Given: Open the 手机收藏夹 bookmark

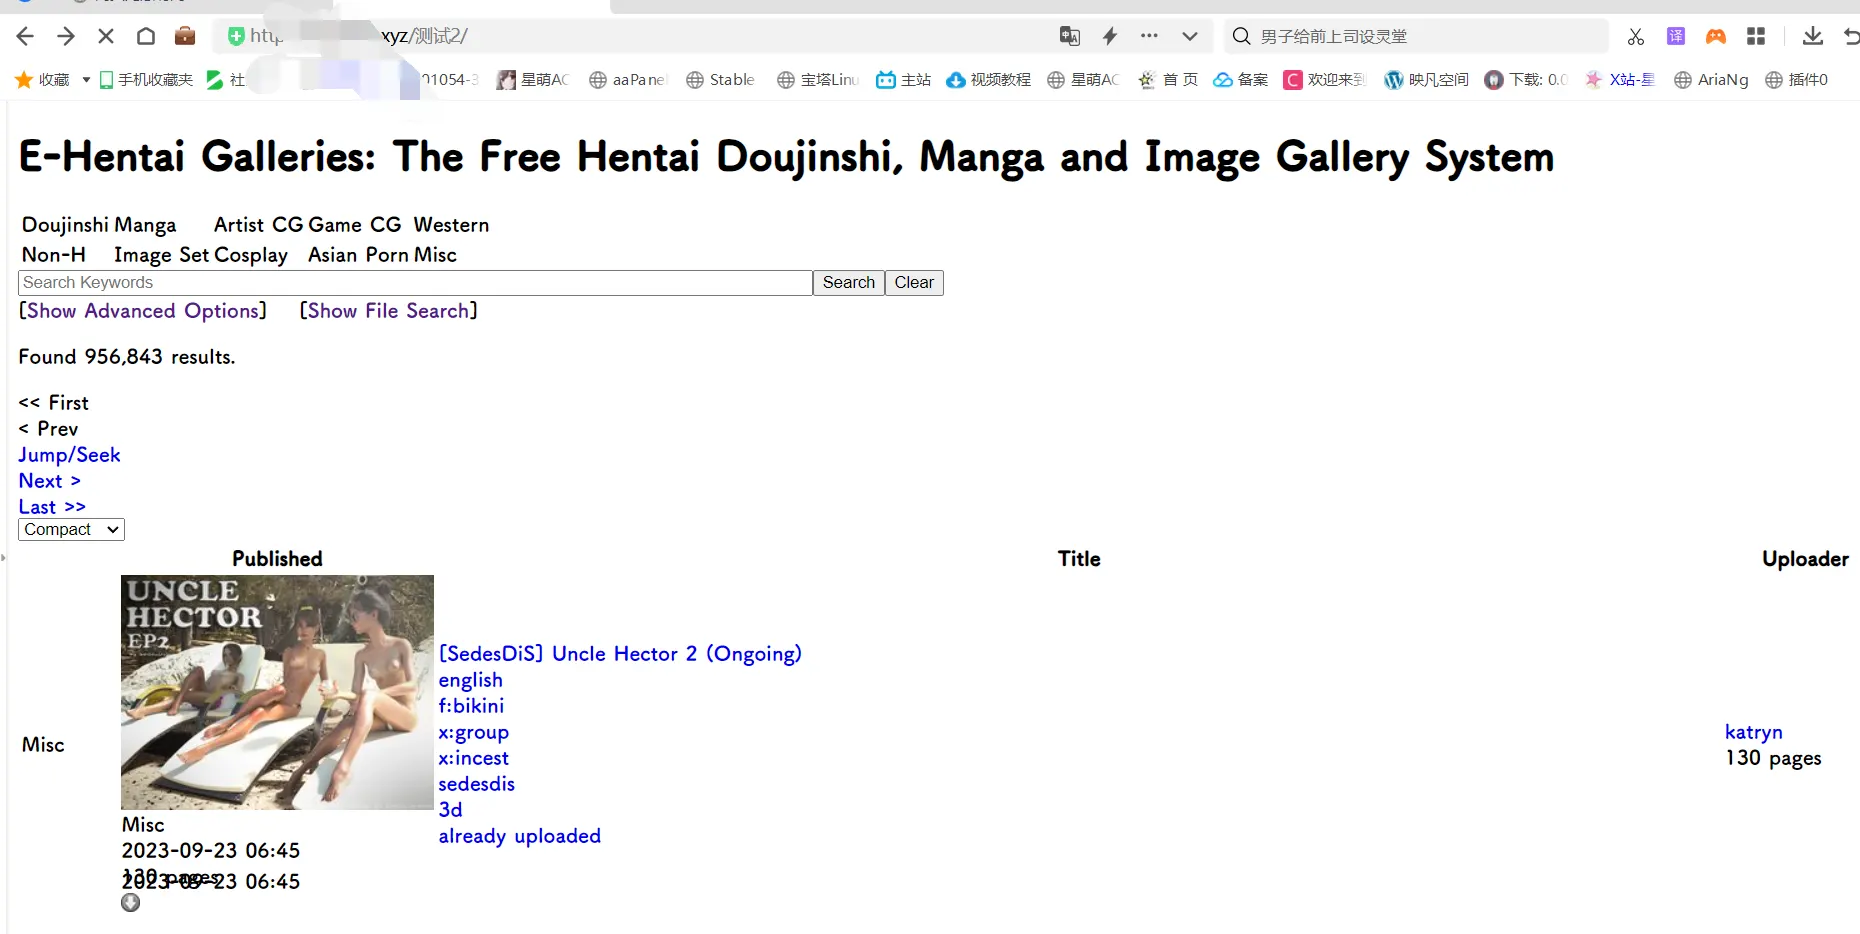Looking at the screenshot, I should point(146,80).
